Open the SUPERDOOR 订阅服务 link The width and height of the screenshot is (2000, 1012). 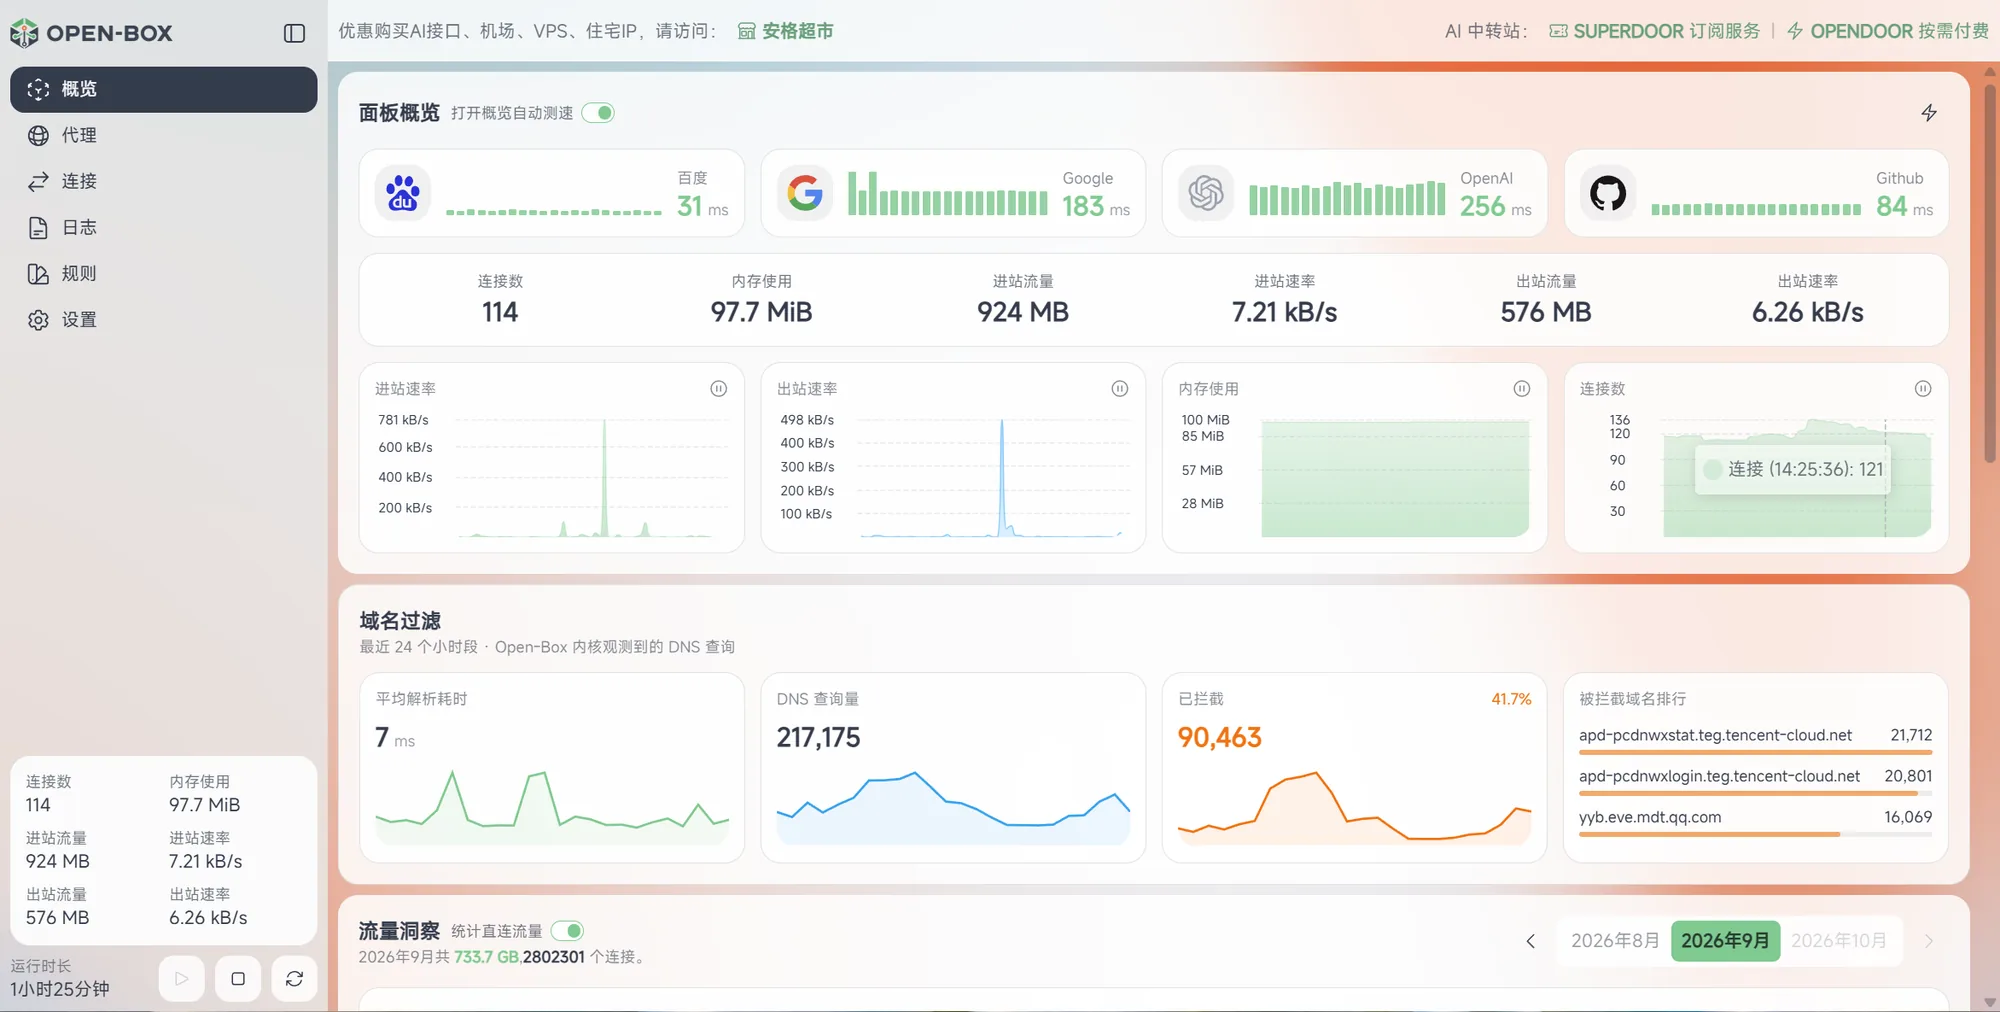coord(1654,31)
